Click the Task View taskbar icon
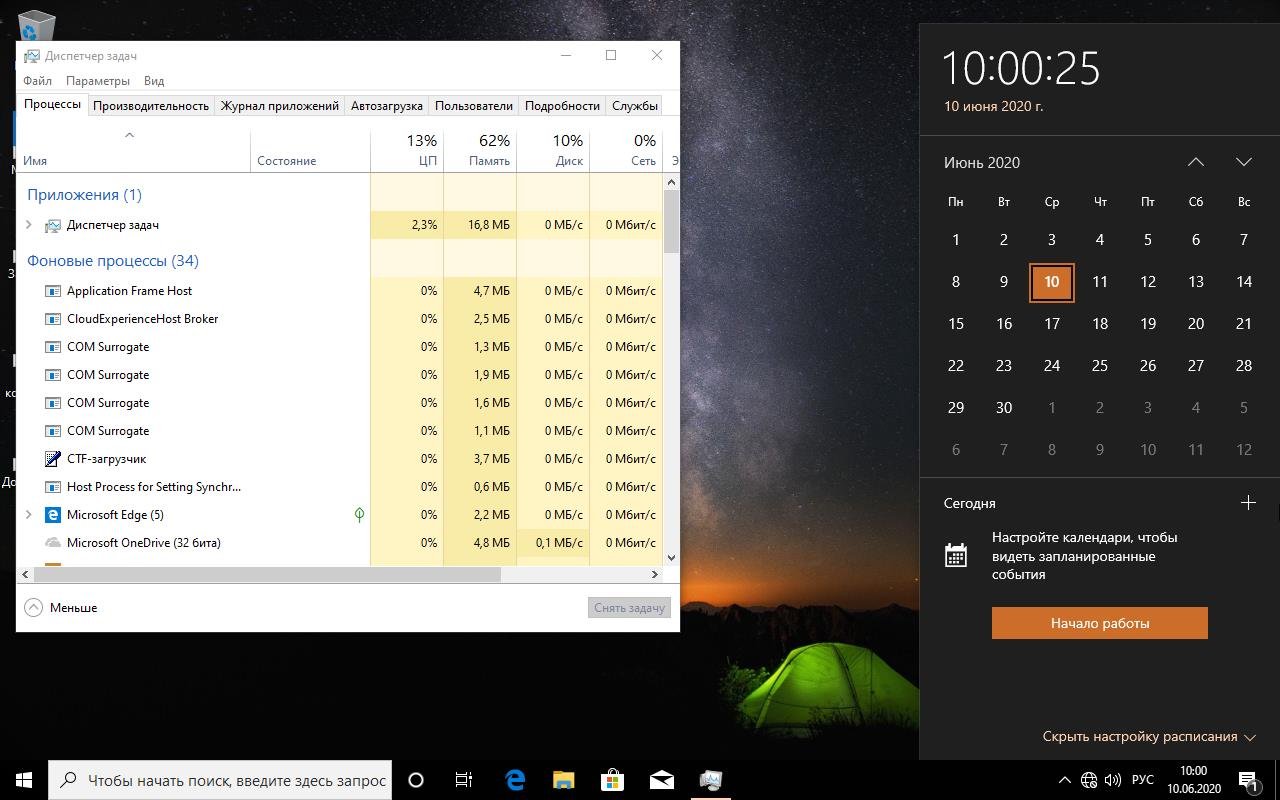The width and height of the screenshot is (1280, 800). 464,780
